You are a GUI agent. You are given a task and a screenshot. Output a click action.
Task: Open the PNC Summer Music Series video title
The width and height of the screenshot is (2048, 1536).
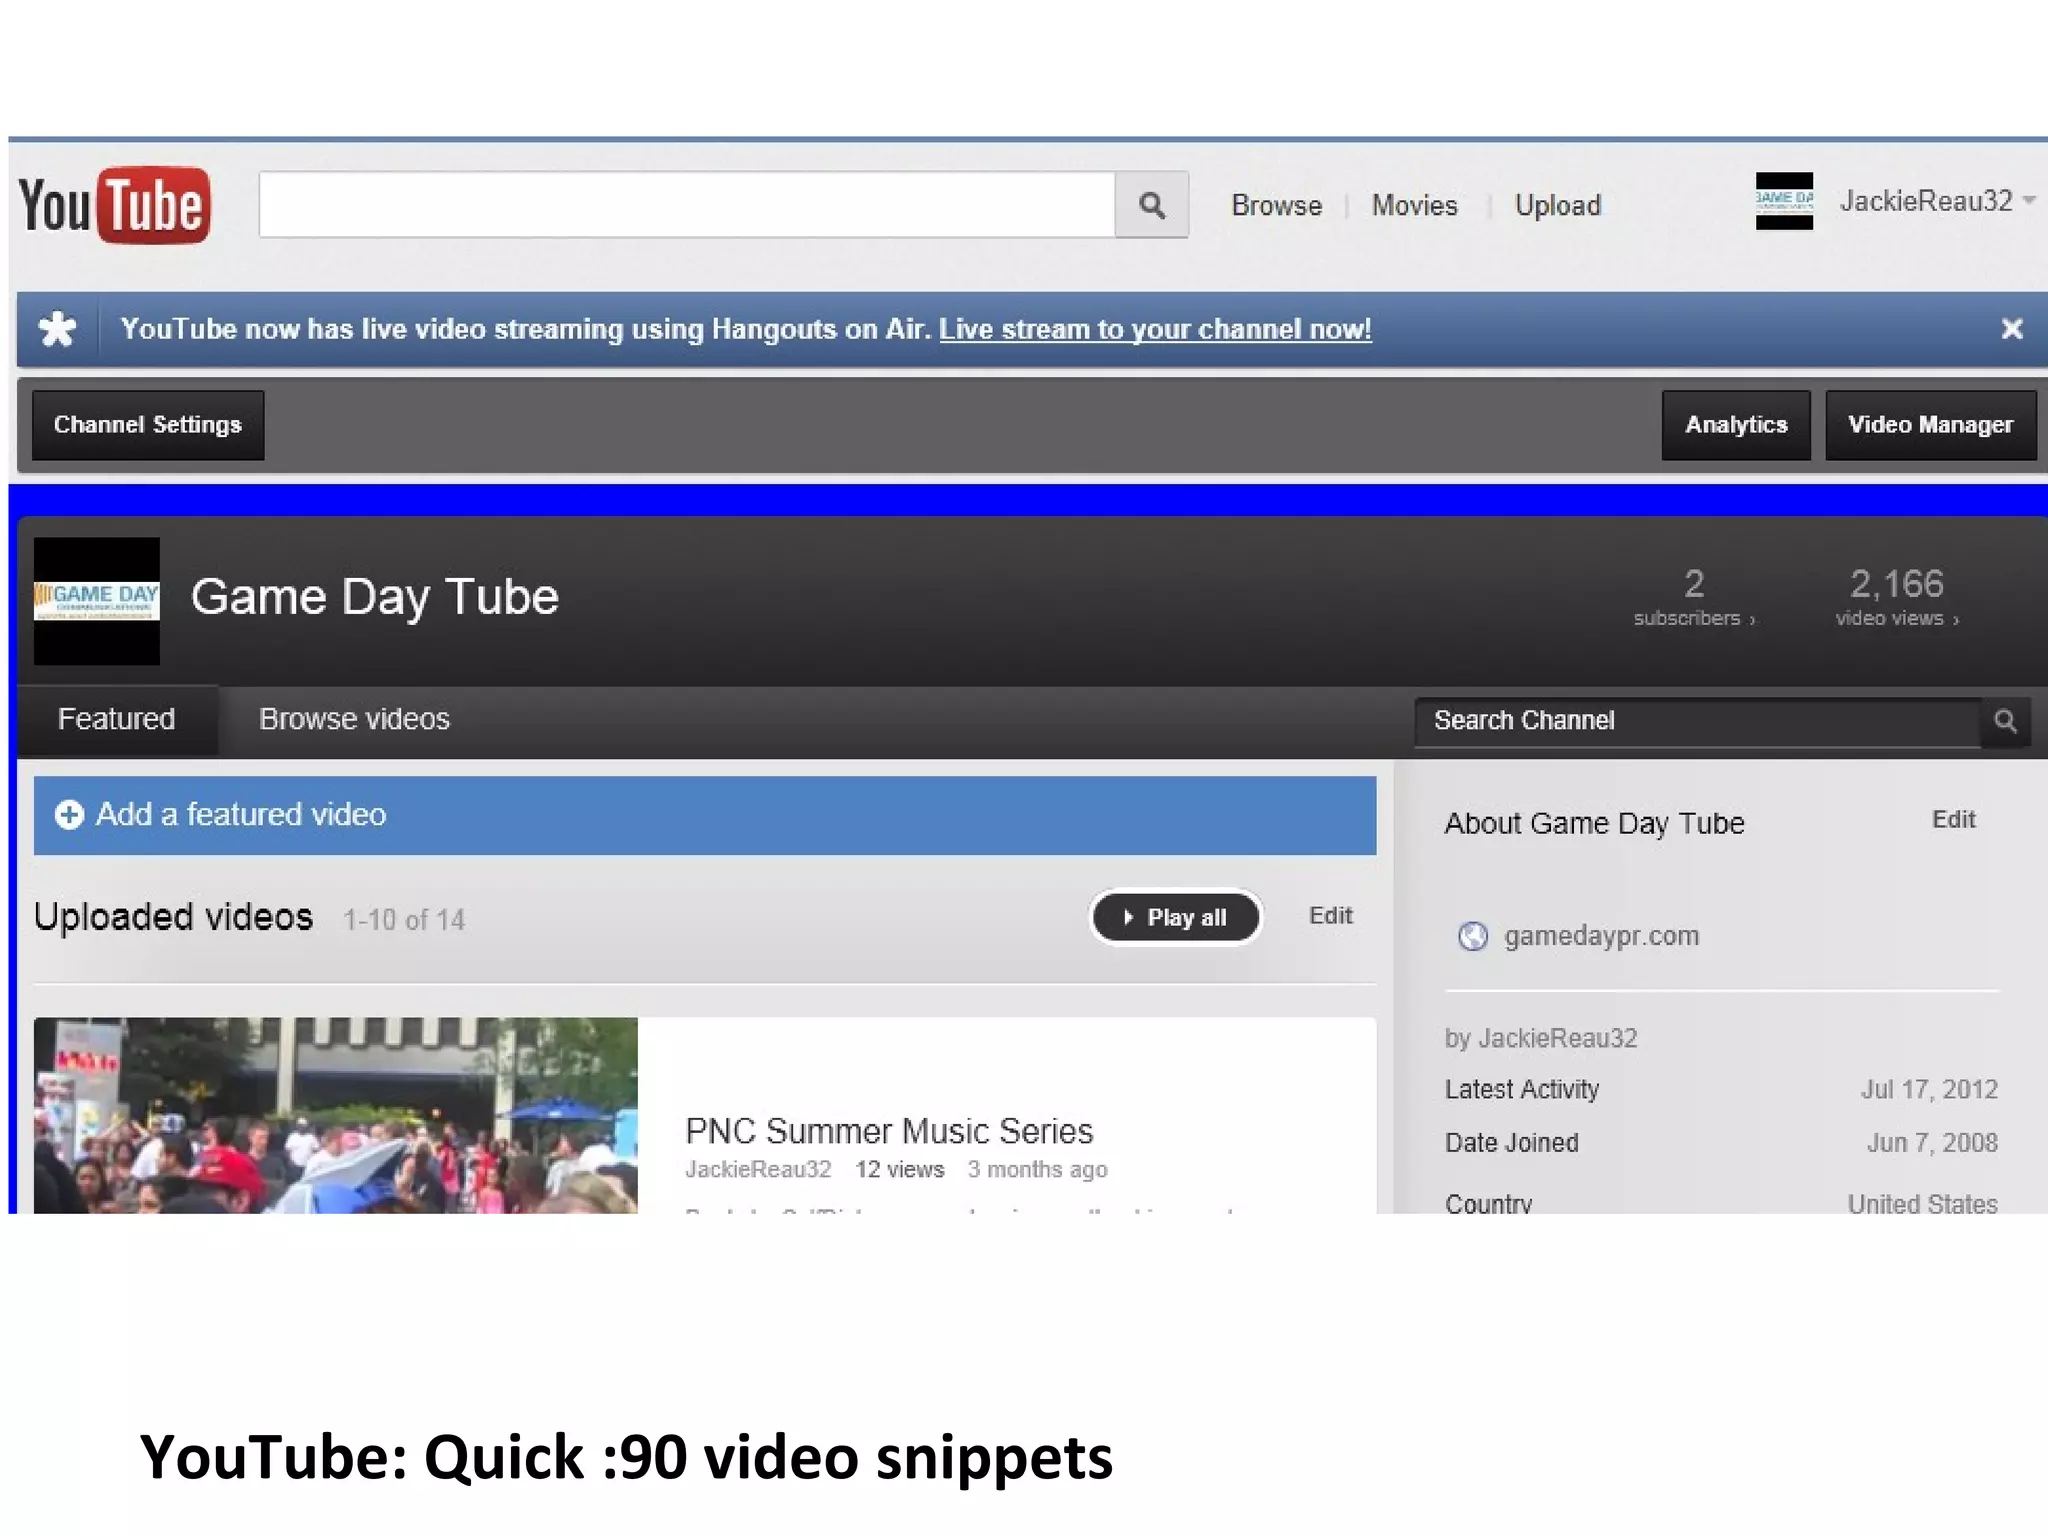(889, 1131)
